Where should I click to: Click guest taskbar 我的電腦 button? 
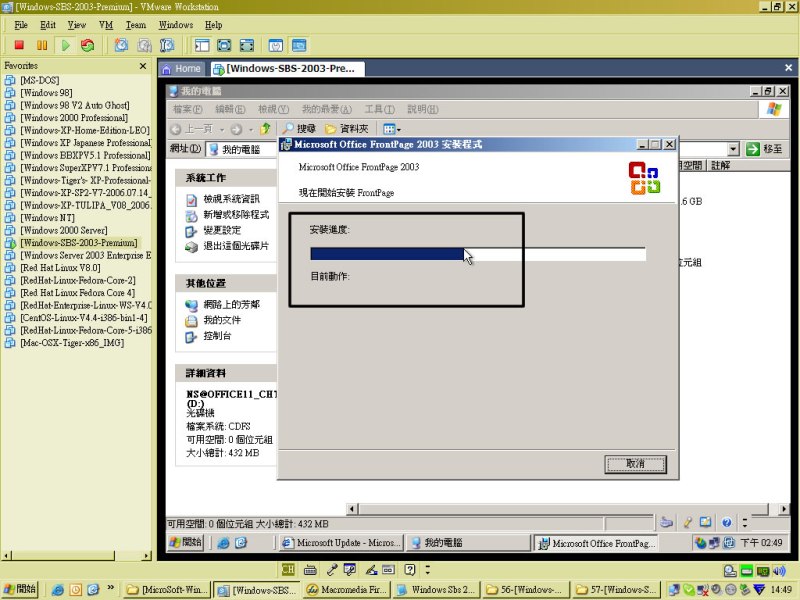pos(468,543)
